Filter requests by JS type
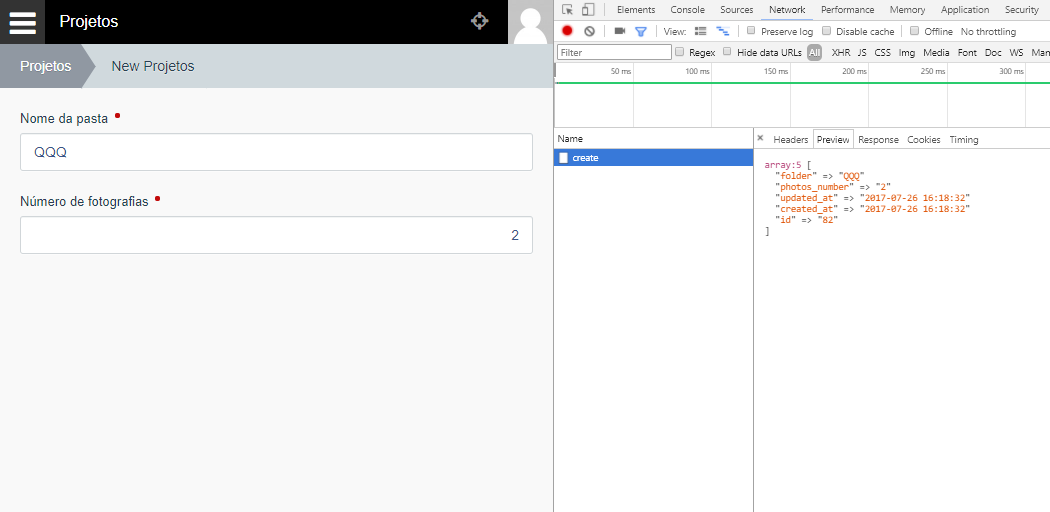Screen dimensions: 1050x512 [862, 52]
